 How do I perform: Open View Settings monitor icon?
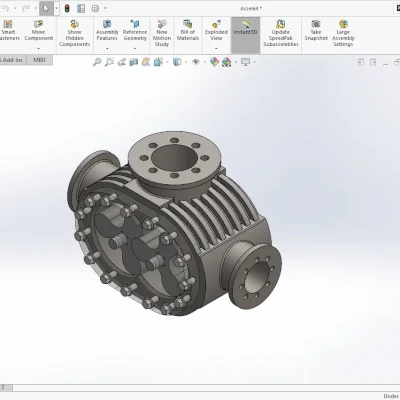pos(245,62)
